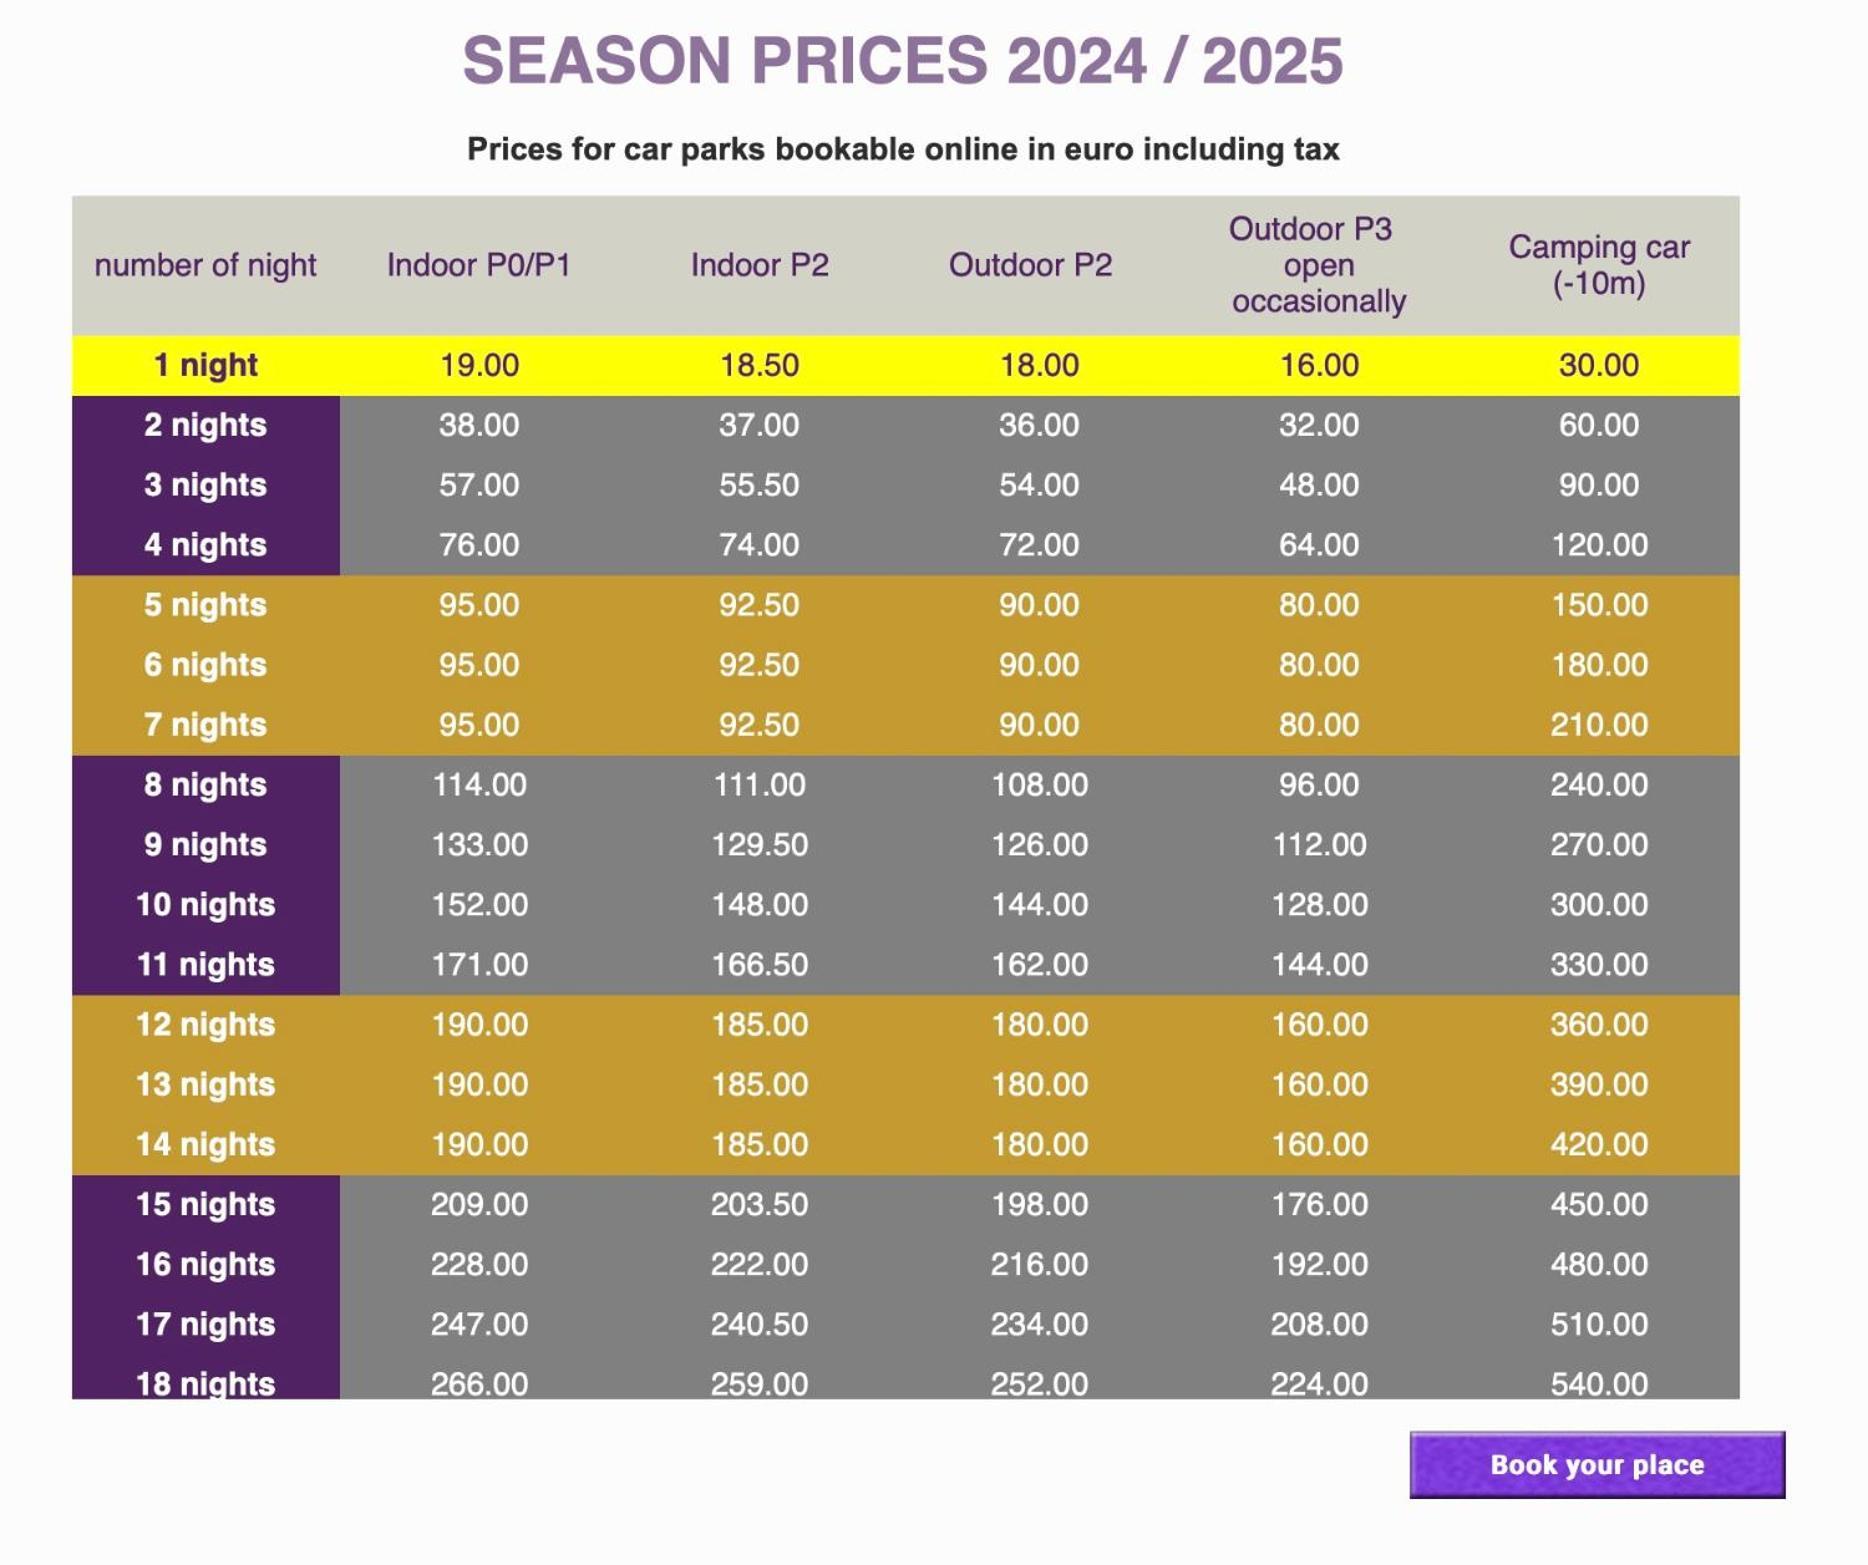Click the number of night header

205,265
